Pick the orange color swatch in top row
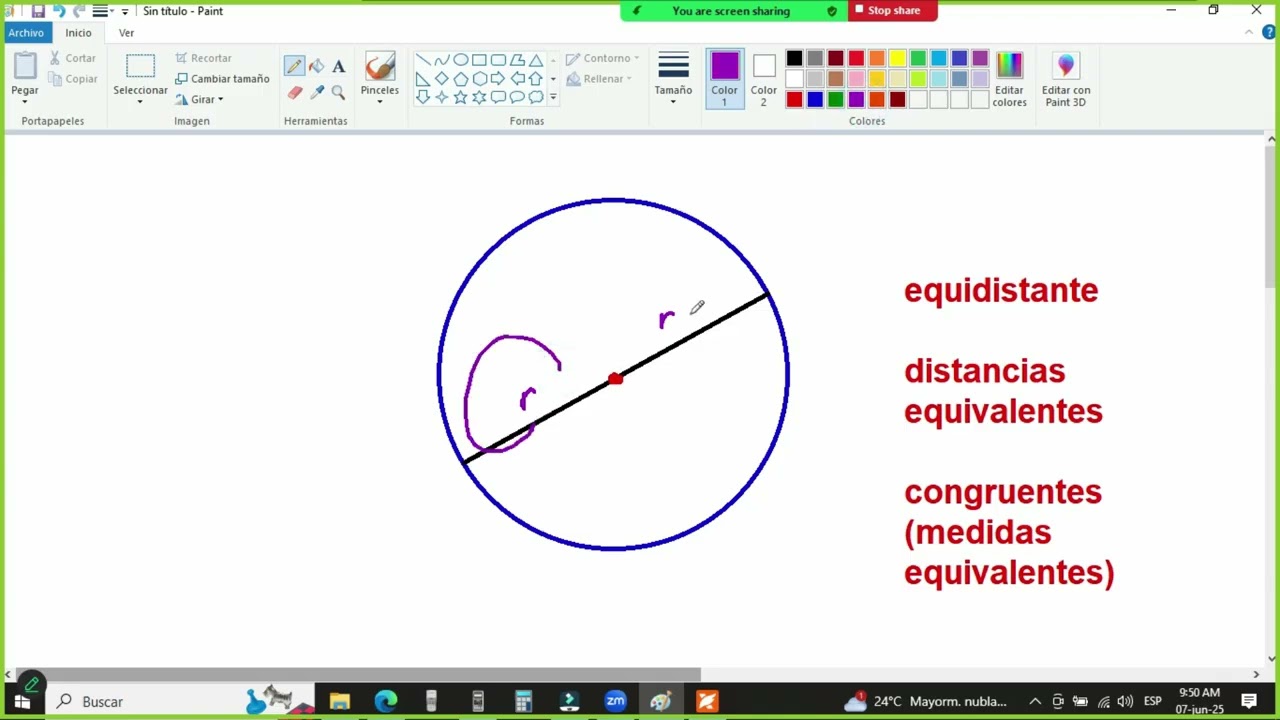 click(x=877, y=58)
